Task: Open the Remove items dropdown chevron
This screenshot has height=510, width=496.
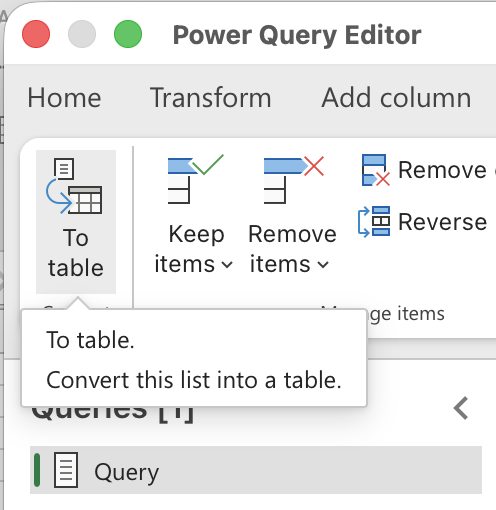Action: [323, 265]
